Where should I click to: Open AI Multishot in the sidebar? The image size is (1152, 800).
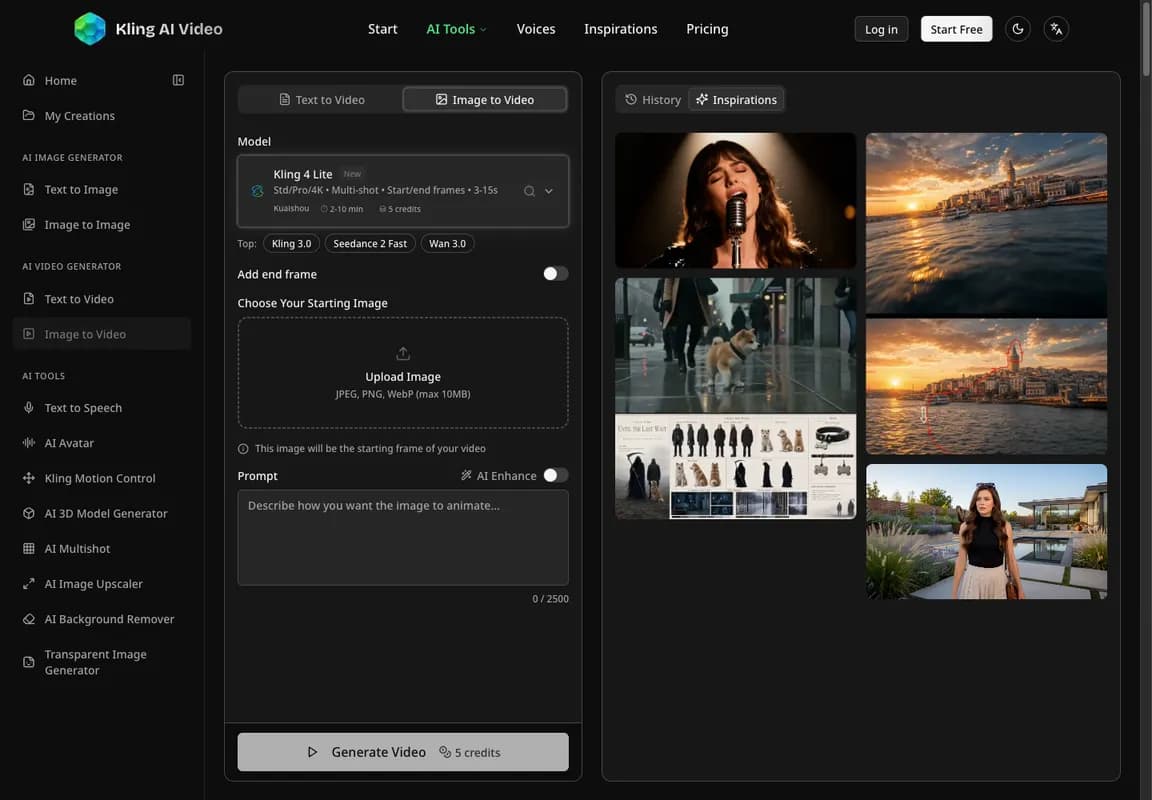pyautogui.click(x=102, y=549)
